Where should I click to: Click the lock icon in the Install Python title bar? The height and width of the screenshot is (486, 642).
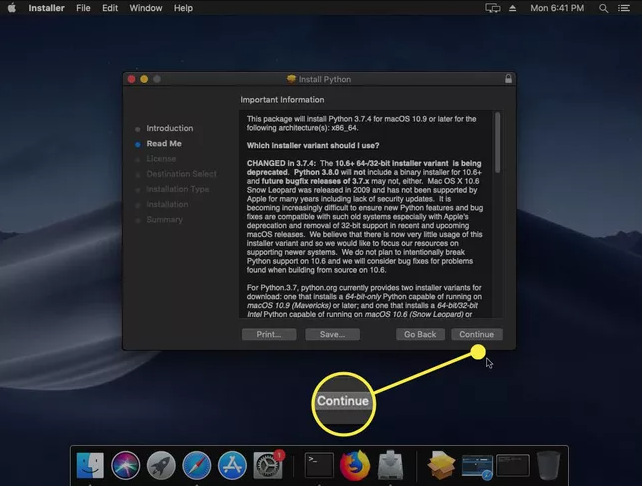pos(508,79)
